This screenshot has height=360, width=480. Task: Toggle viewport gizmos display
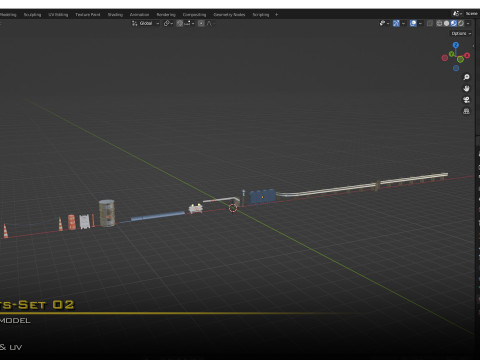point(396,23)
